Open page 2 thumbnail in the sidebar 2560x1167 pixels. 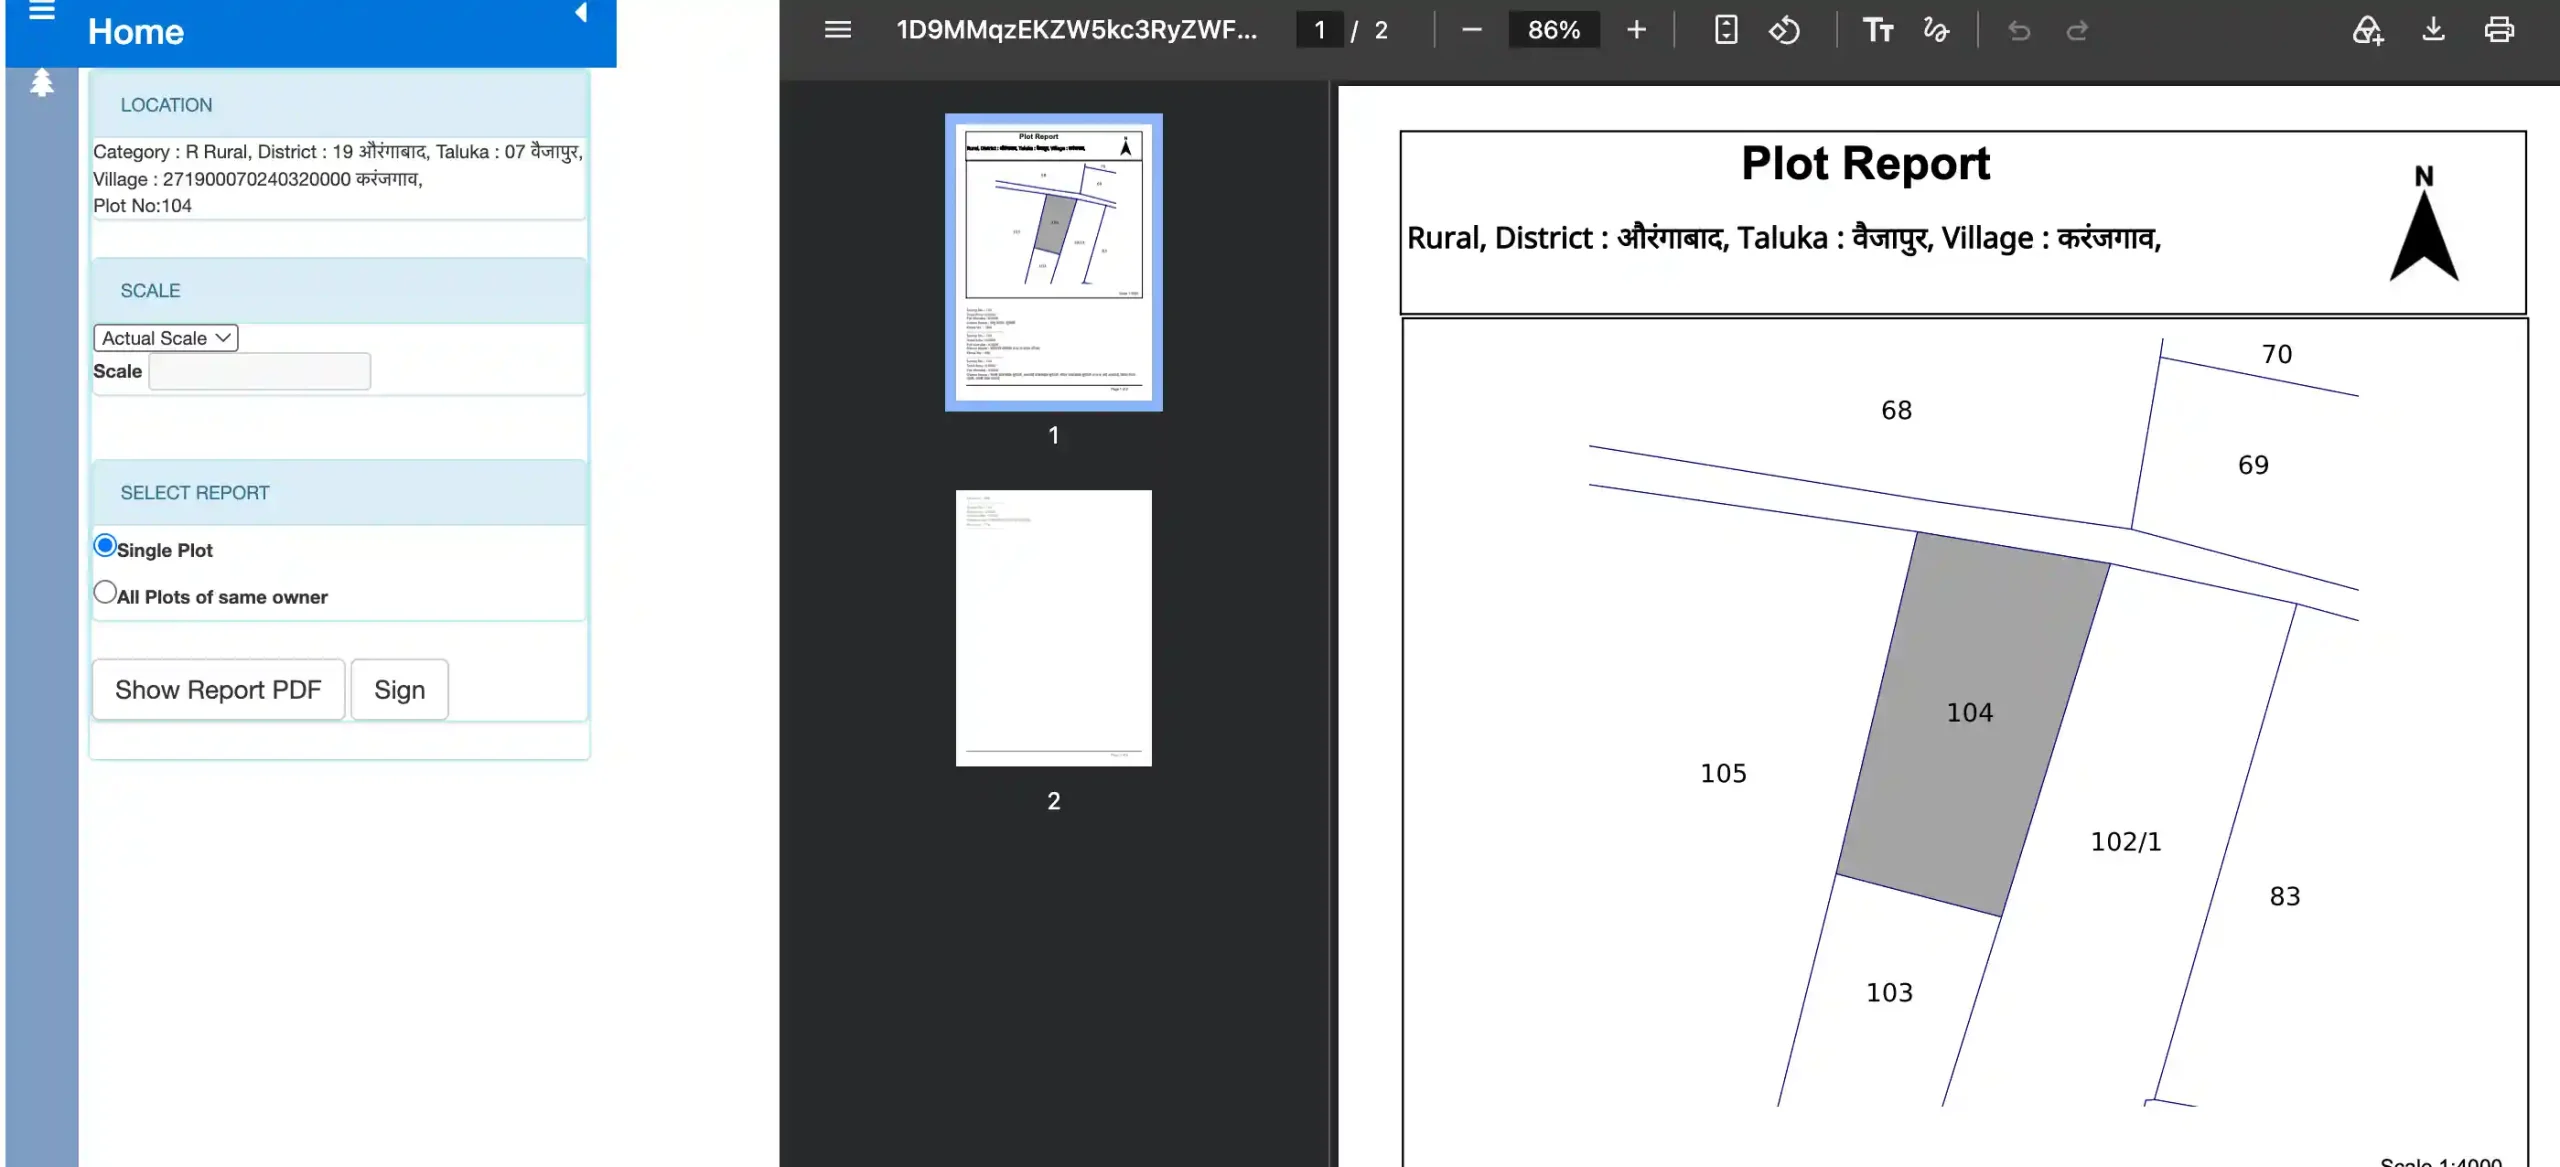tap(1054, 628)
